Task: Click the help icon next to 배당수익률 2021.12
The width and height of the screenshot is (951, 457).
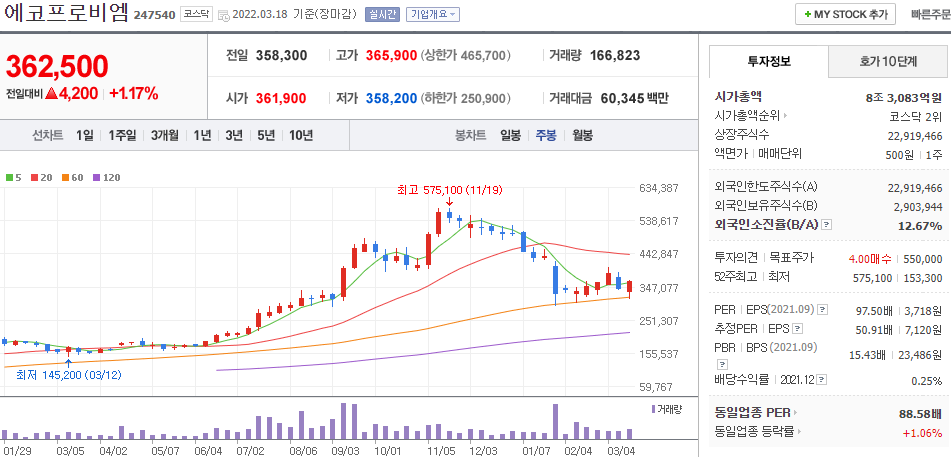Action: click(x=822, y=380)
